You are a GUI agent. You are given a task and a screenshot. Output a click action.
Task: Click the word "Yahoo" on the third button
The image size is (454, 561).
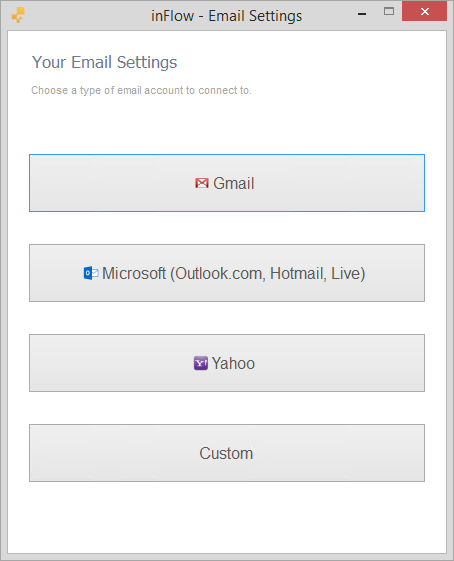tap(233, 364)
